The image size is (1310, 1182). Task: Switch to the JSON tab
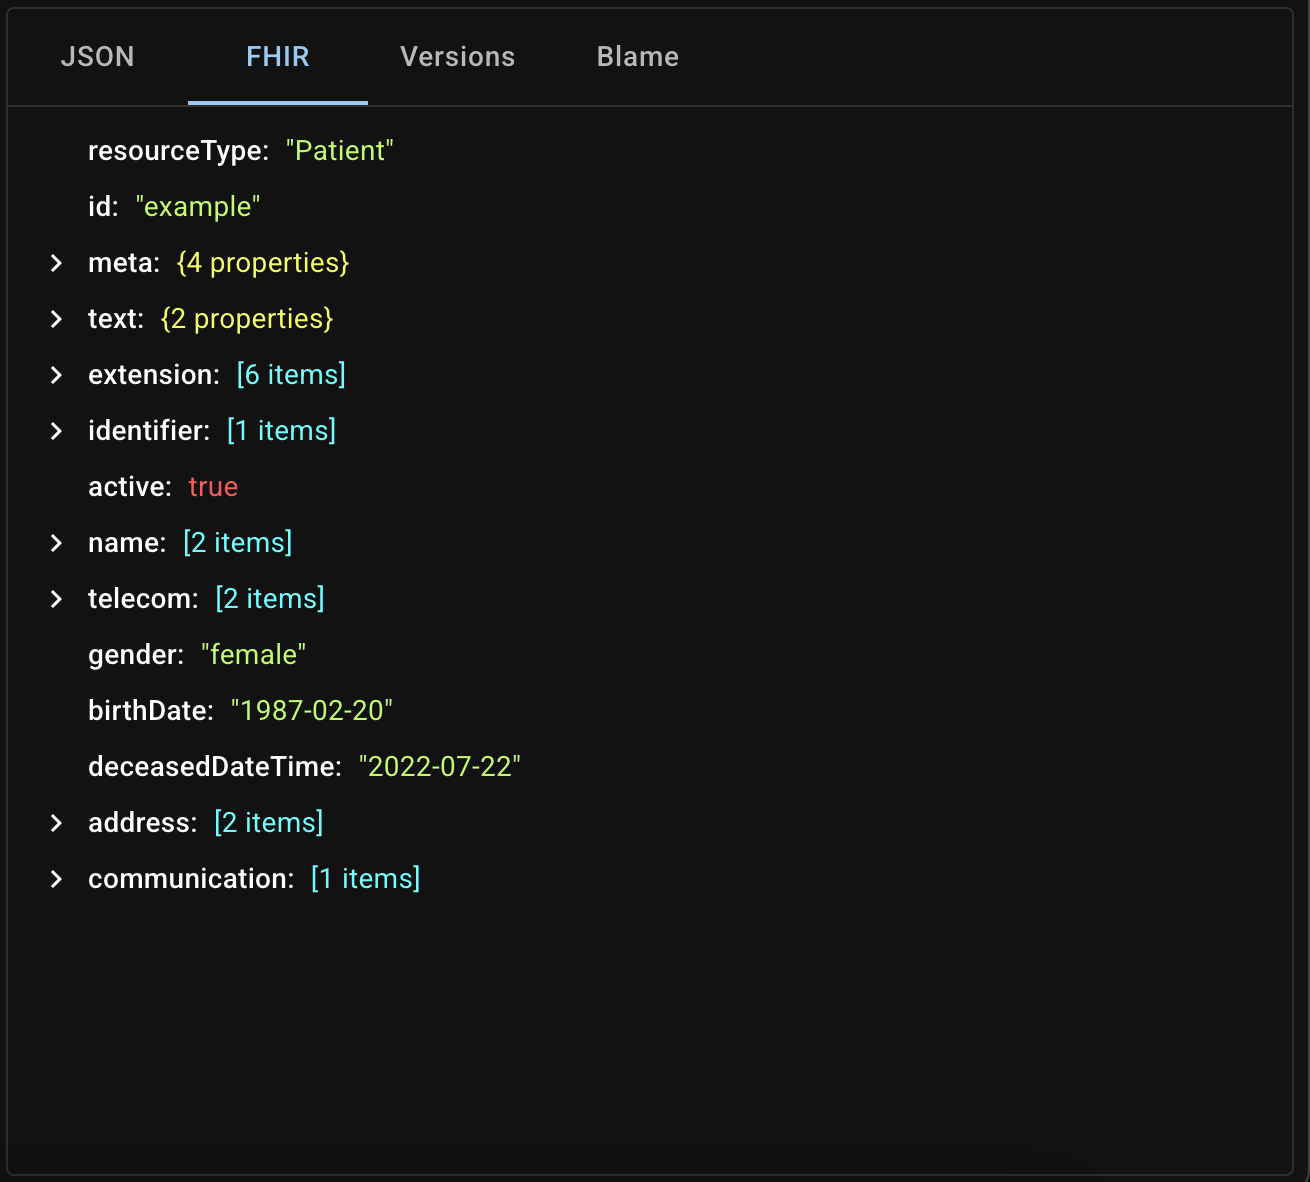(98, 57)
